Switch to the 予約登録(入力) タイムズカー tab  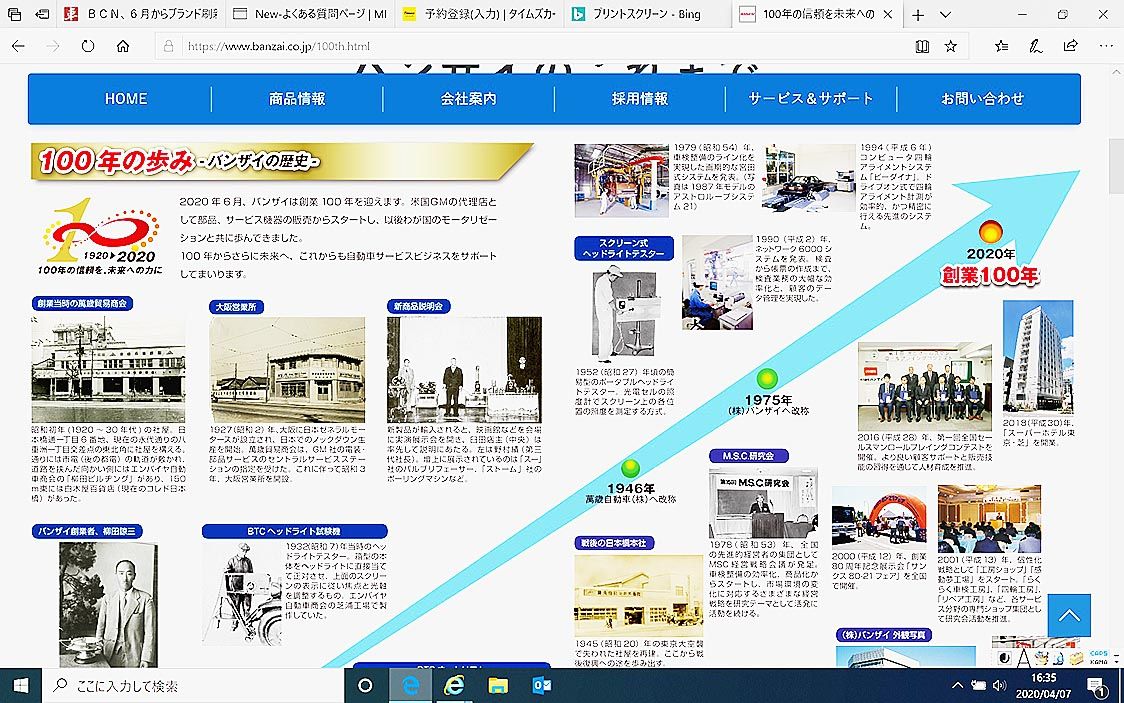tap(480, 14)
